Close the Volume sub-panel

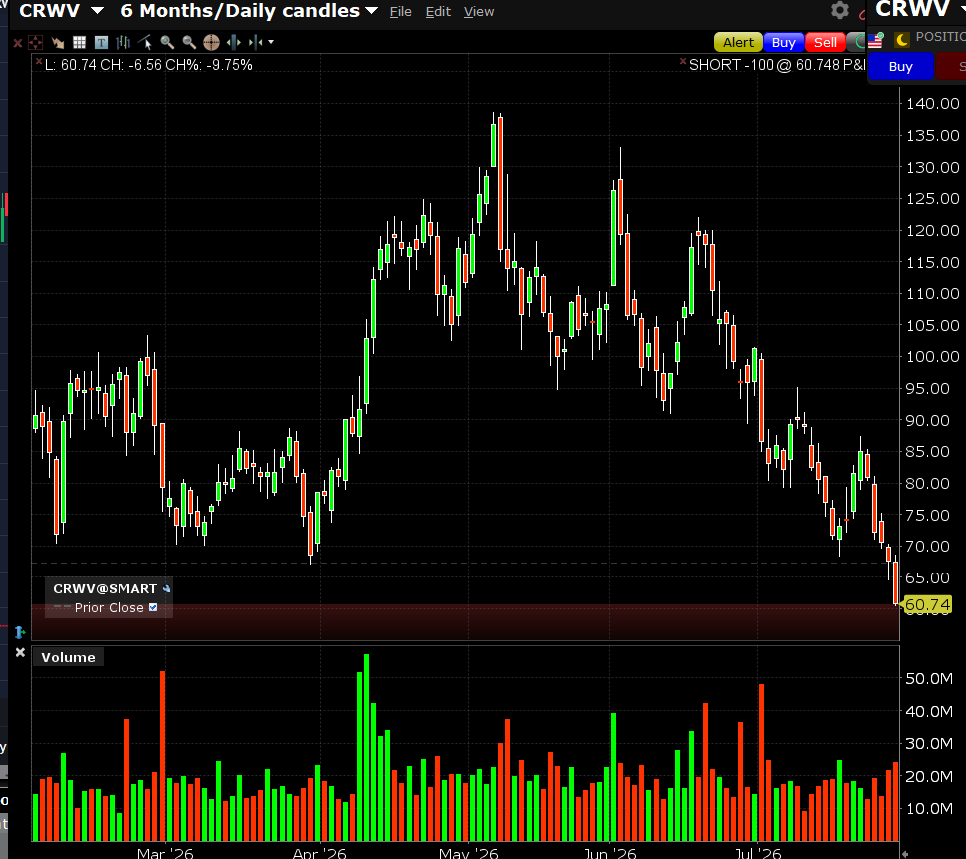click(x=20, y=652)
